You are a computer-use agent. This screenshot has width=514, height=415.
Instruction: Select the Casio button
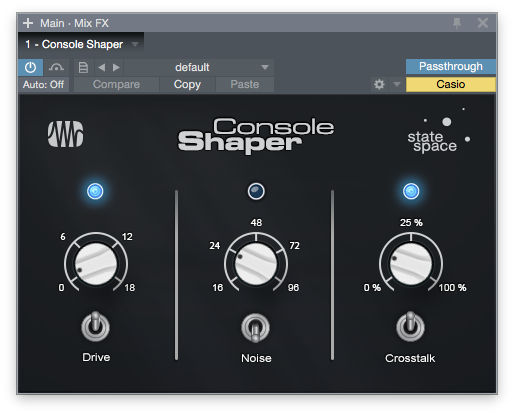pyautogui.click(x=451, y=84)
